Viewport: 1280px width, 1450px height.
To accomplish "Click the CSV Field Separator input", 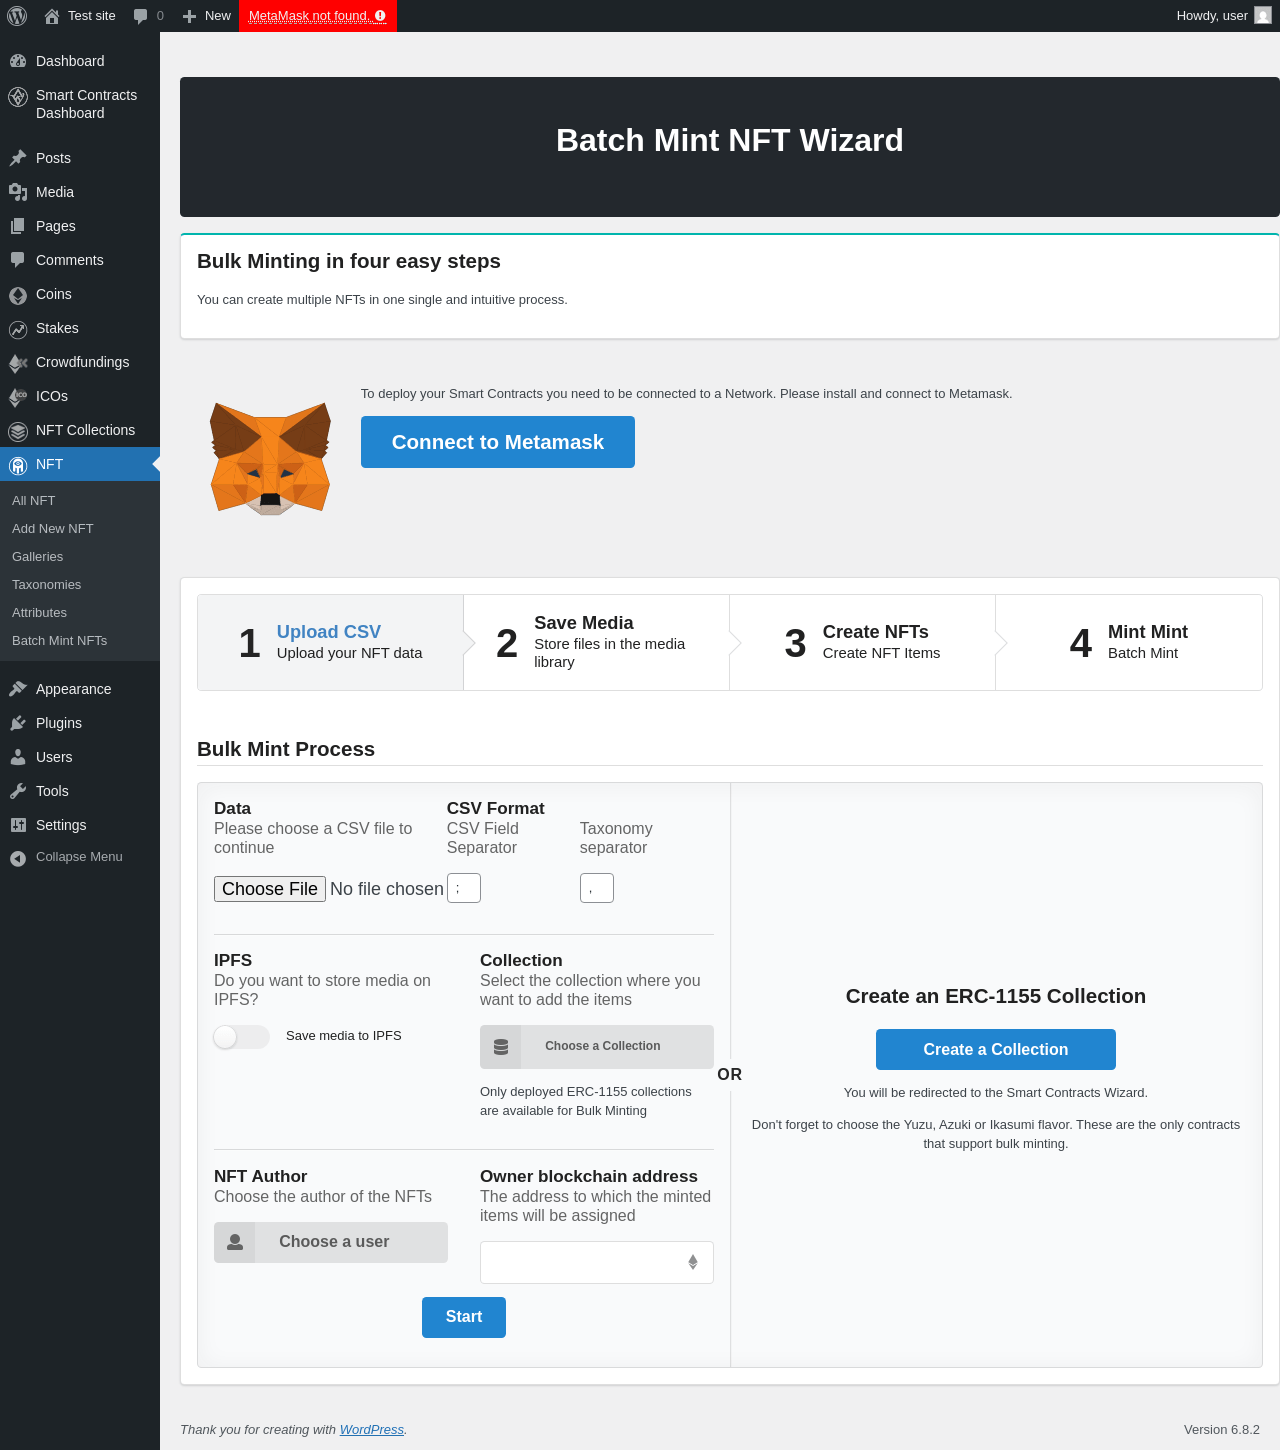I will point(464,888).
